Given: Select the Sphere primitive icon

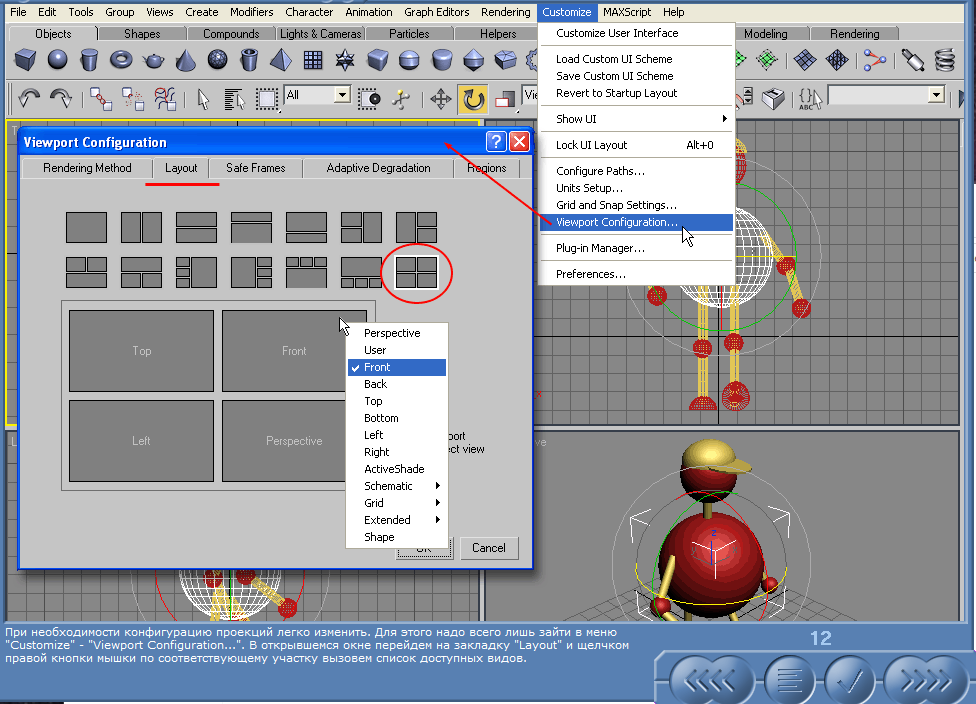Looking at the screenshot, I should (57, 60).
